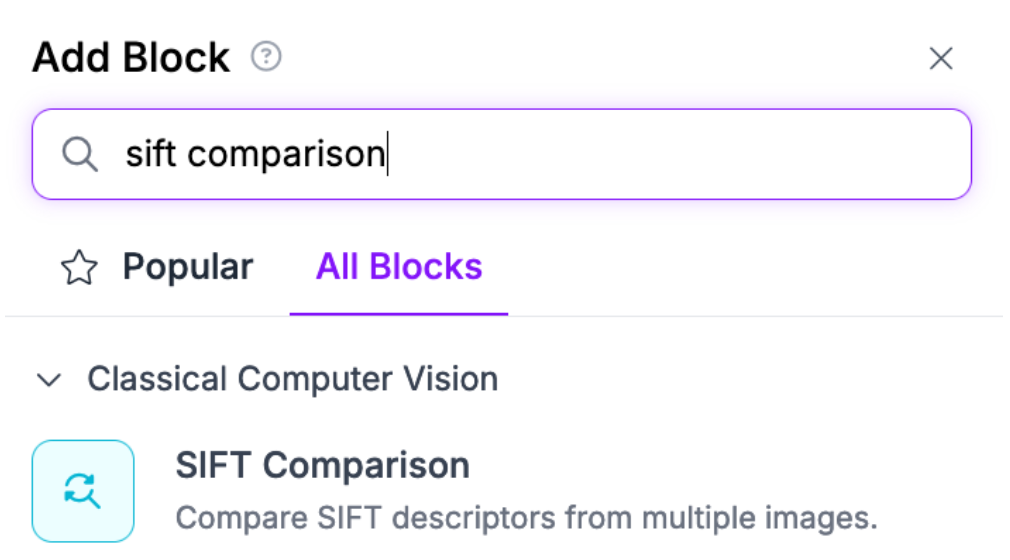Click the help question mark icon
This screenshot has width=1010, height=560.
coord(266,57)
